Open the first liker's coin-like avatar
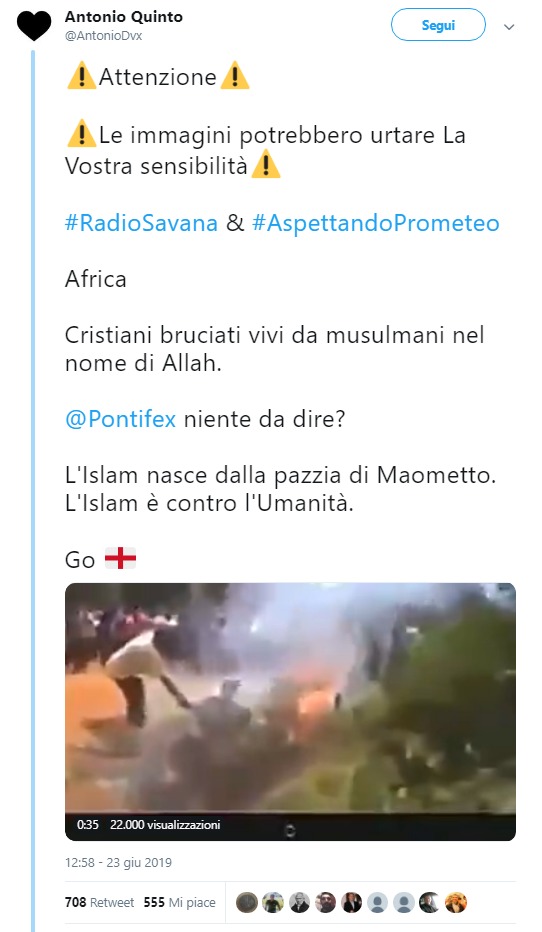 click(247, 902)
